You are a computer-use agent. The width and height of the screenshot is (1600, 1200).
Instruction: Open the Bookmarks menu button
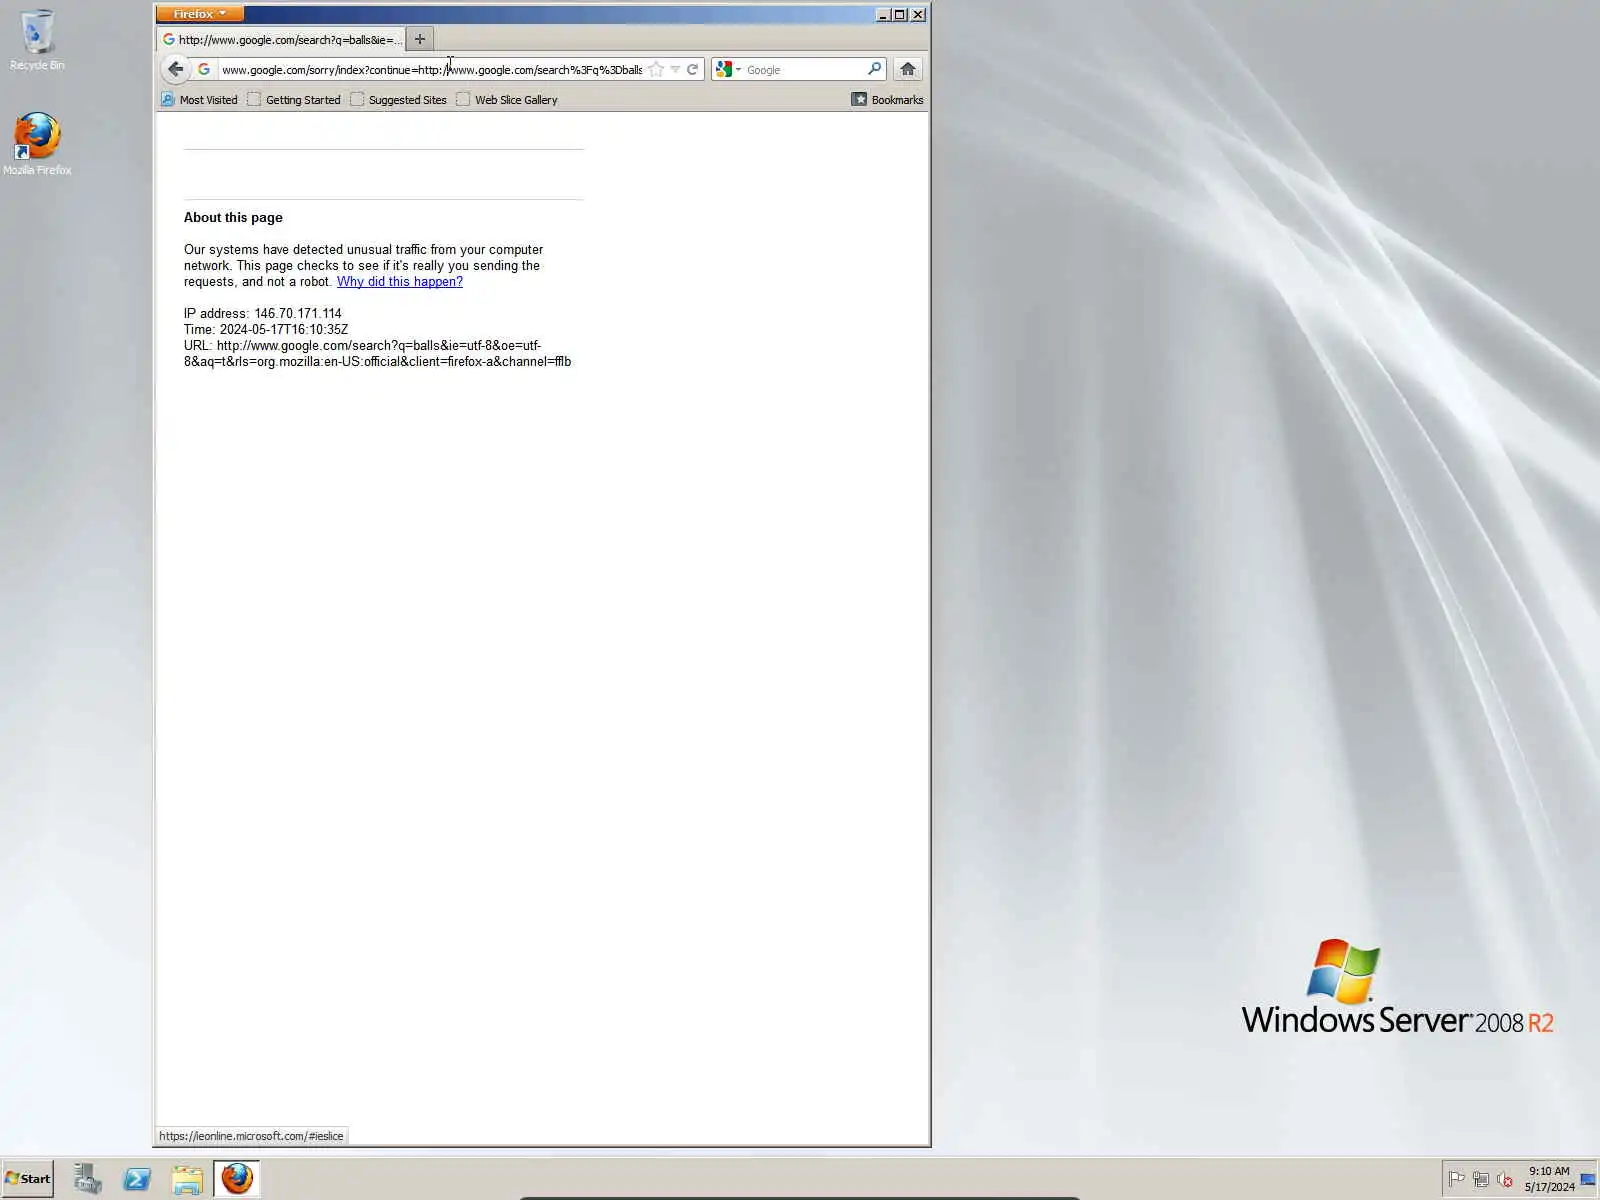(x=888, y=100)
